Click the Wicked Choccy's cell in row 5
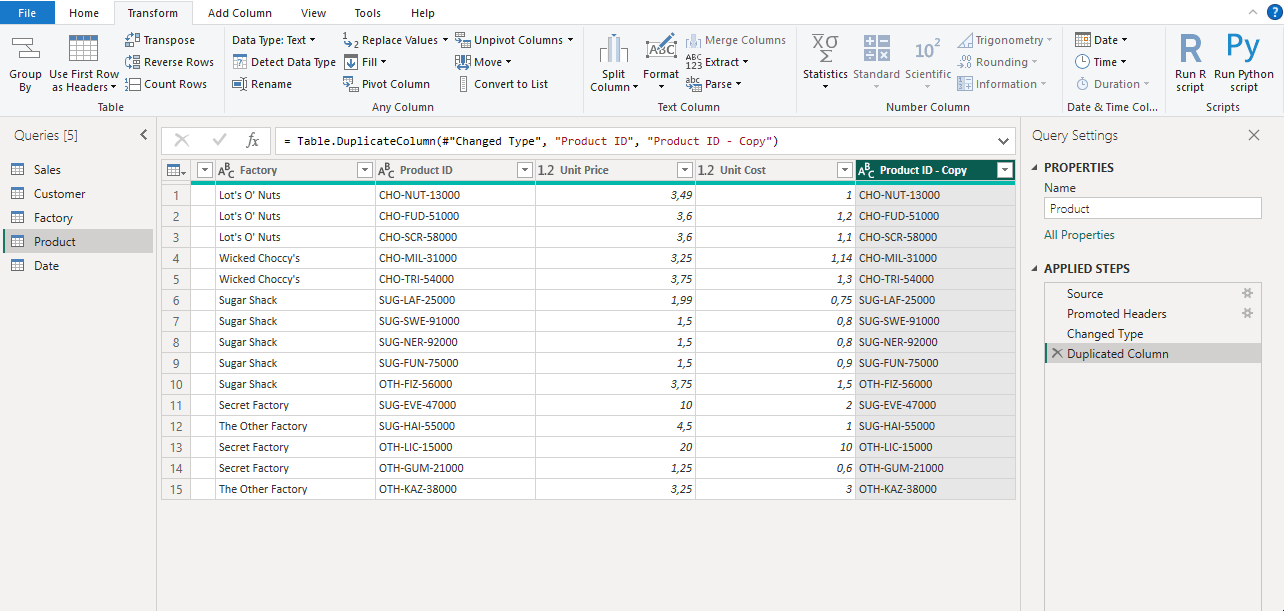The height and width of the screenshot is (611, 1284). tap(295, 279)
